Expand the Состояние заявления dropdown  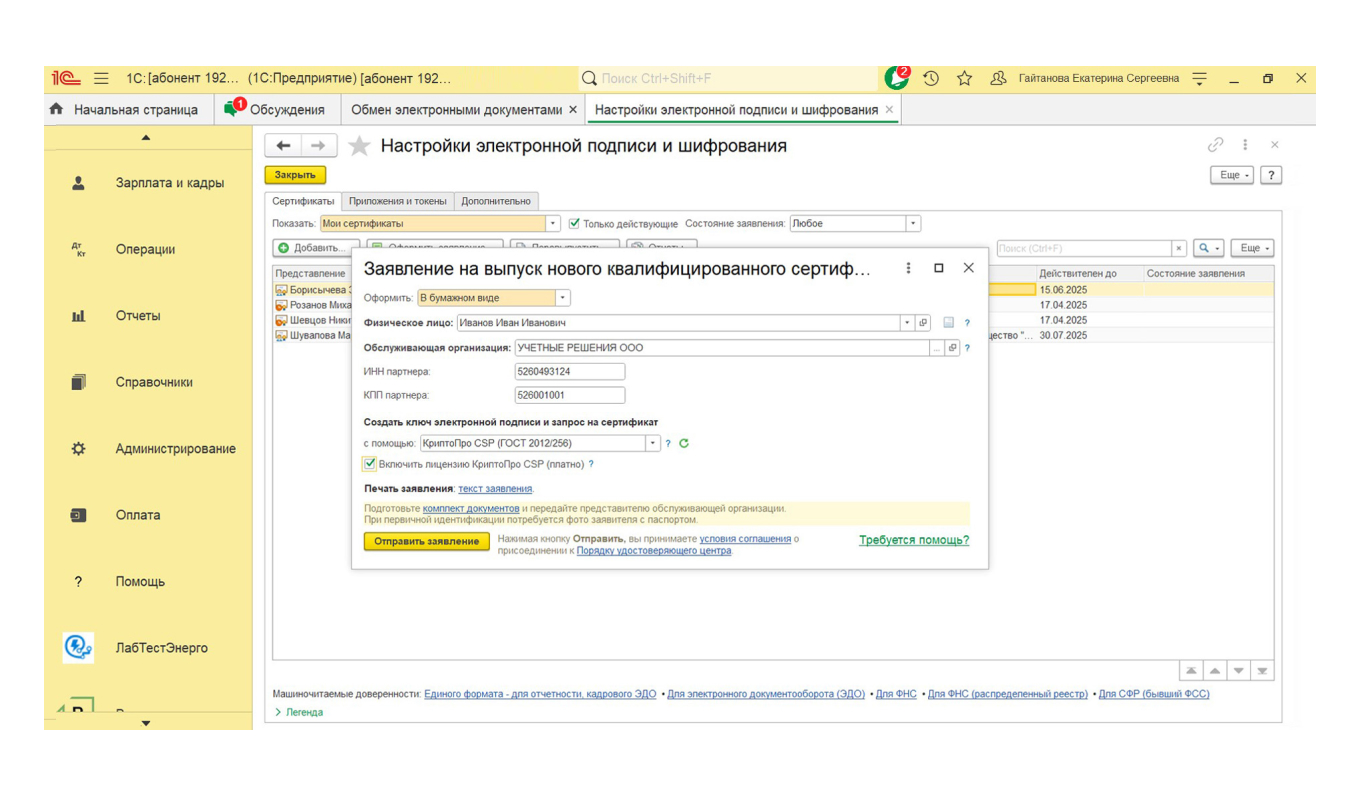pos(911,223)
